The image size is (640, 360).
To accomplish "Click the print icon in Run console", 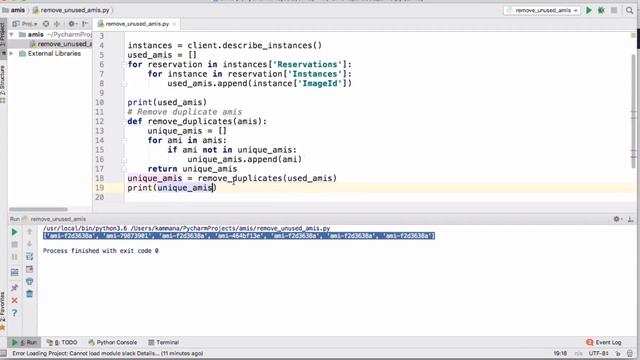I will 29,281.
